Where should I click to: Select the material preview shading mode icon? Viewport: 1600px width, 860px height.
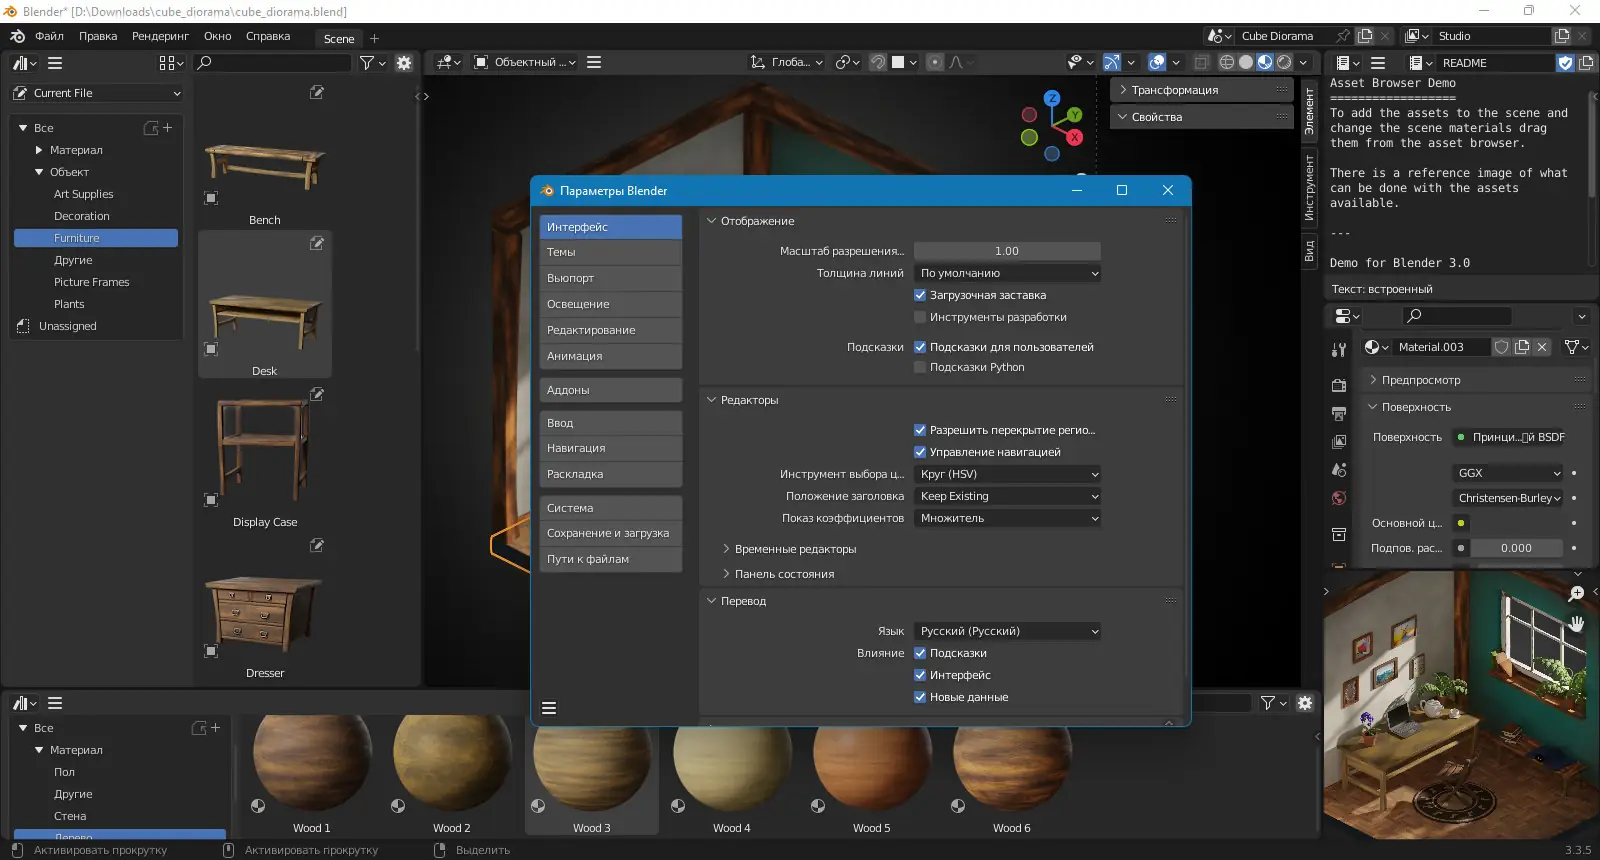[x=1265, y=62]
